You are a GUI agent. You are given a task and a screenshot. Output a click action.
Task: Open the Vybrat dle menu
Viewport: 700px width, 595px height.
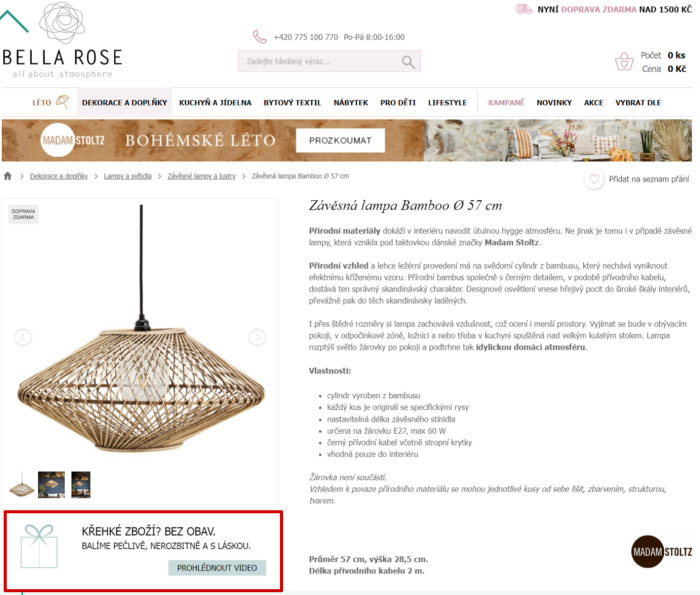pos(638,103)
